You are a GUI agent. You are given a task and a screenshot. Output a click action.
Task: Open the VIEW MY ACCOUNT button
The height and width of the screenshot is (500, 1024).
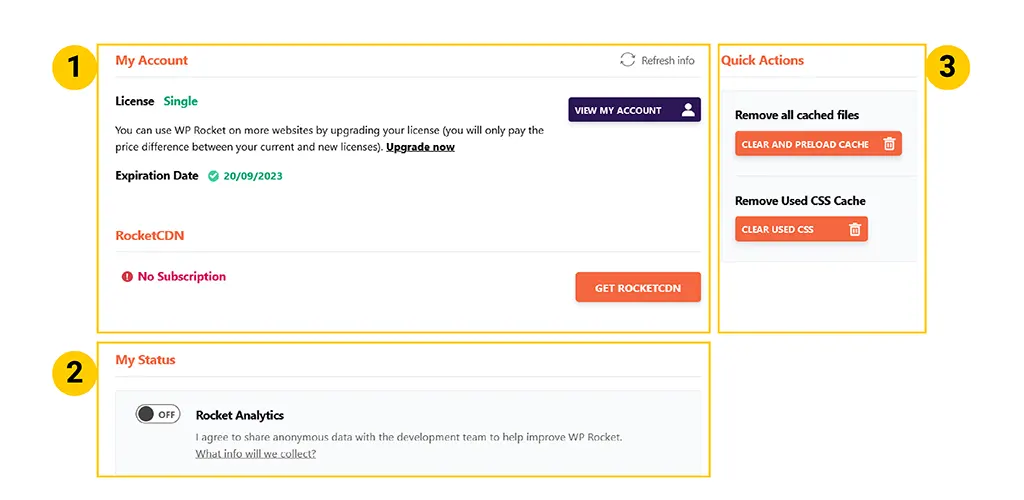click(x=634, y=110)
